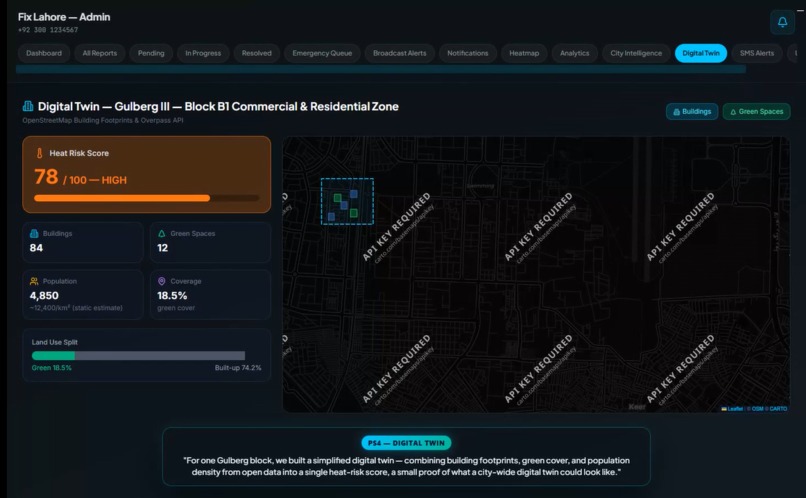Click the Green Spaces count 12
The image size is (806, 498).
pyautogui.click(x=162, y=248)
